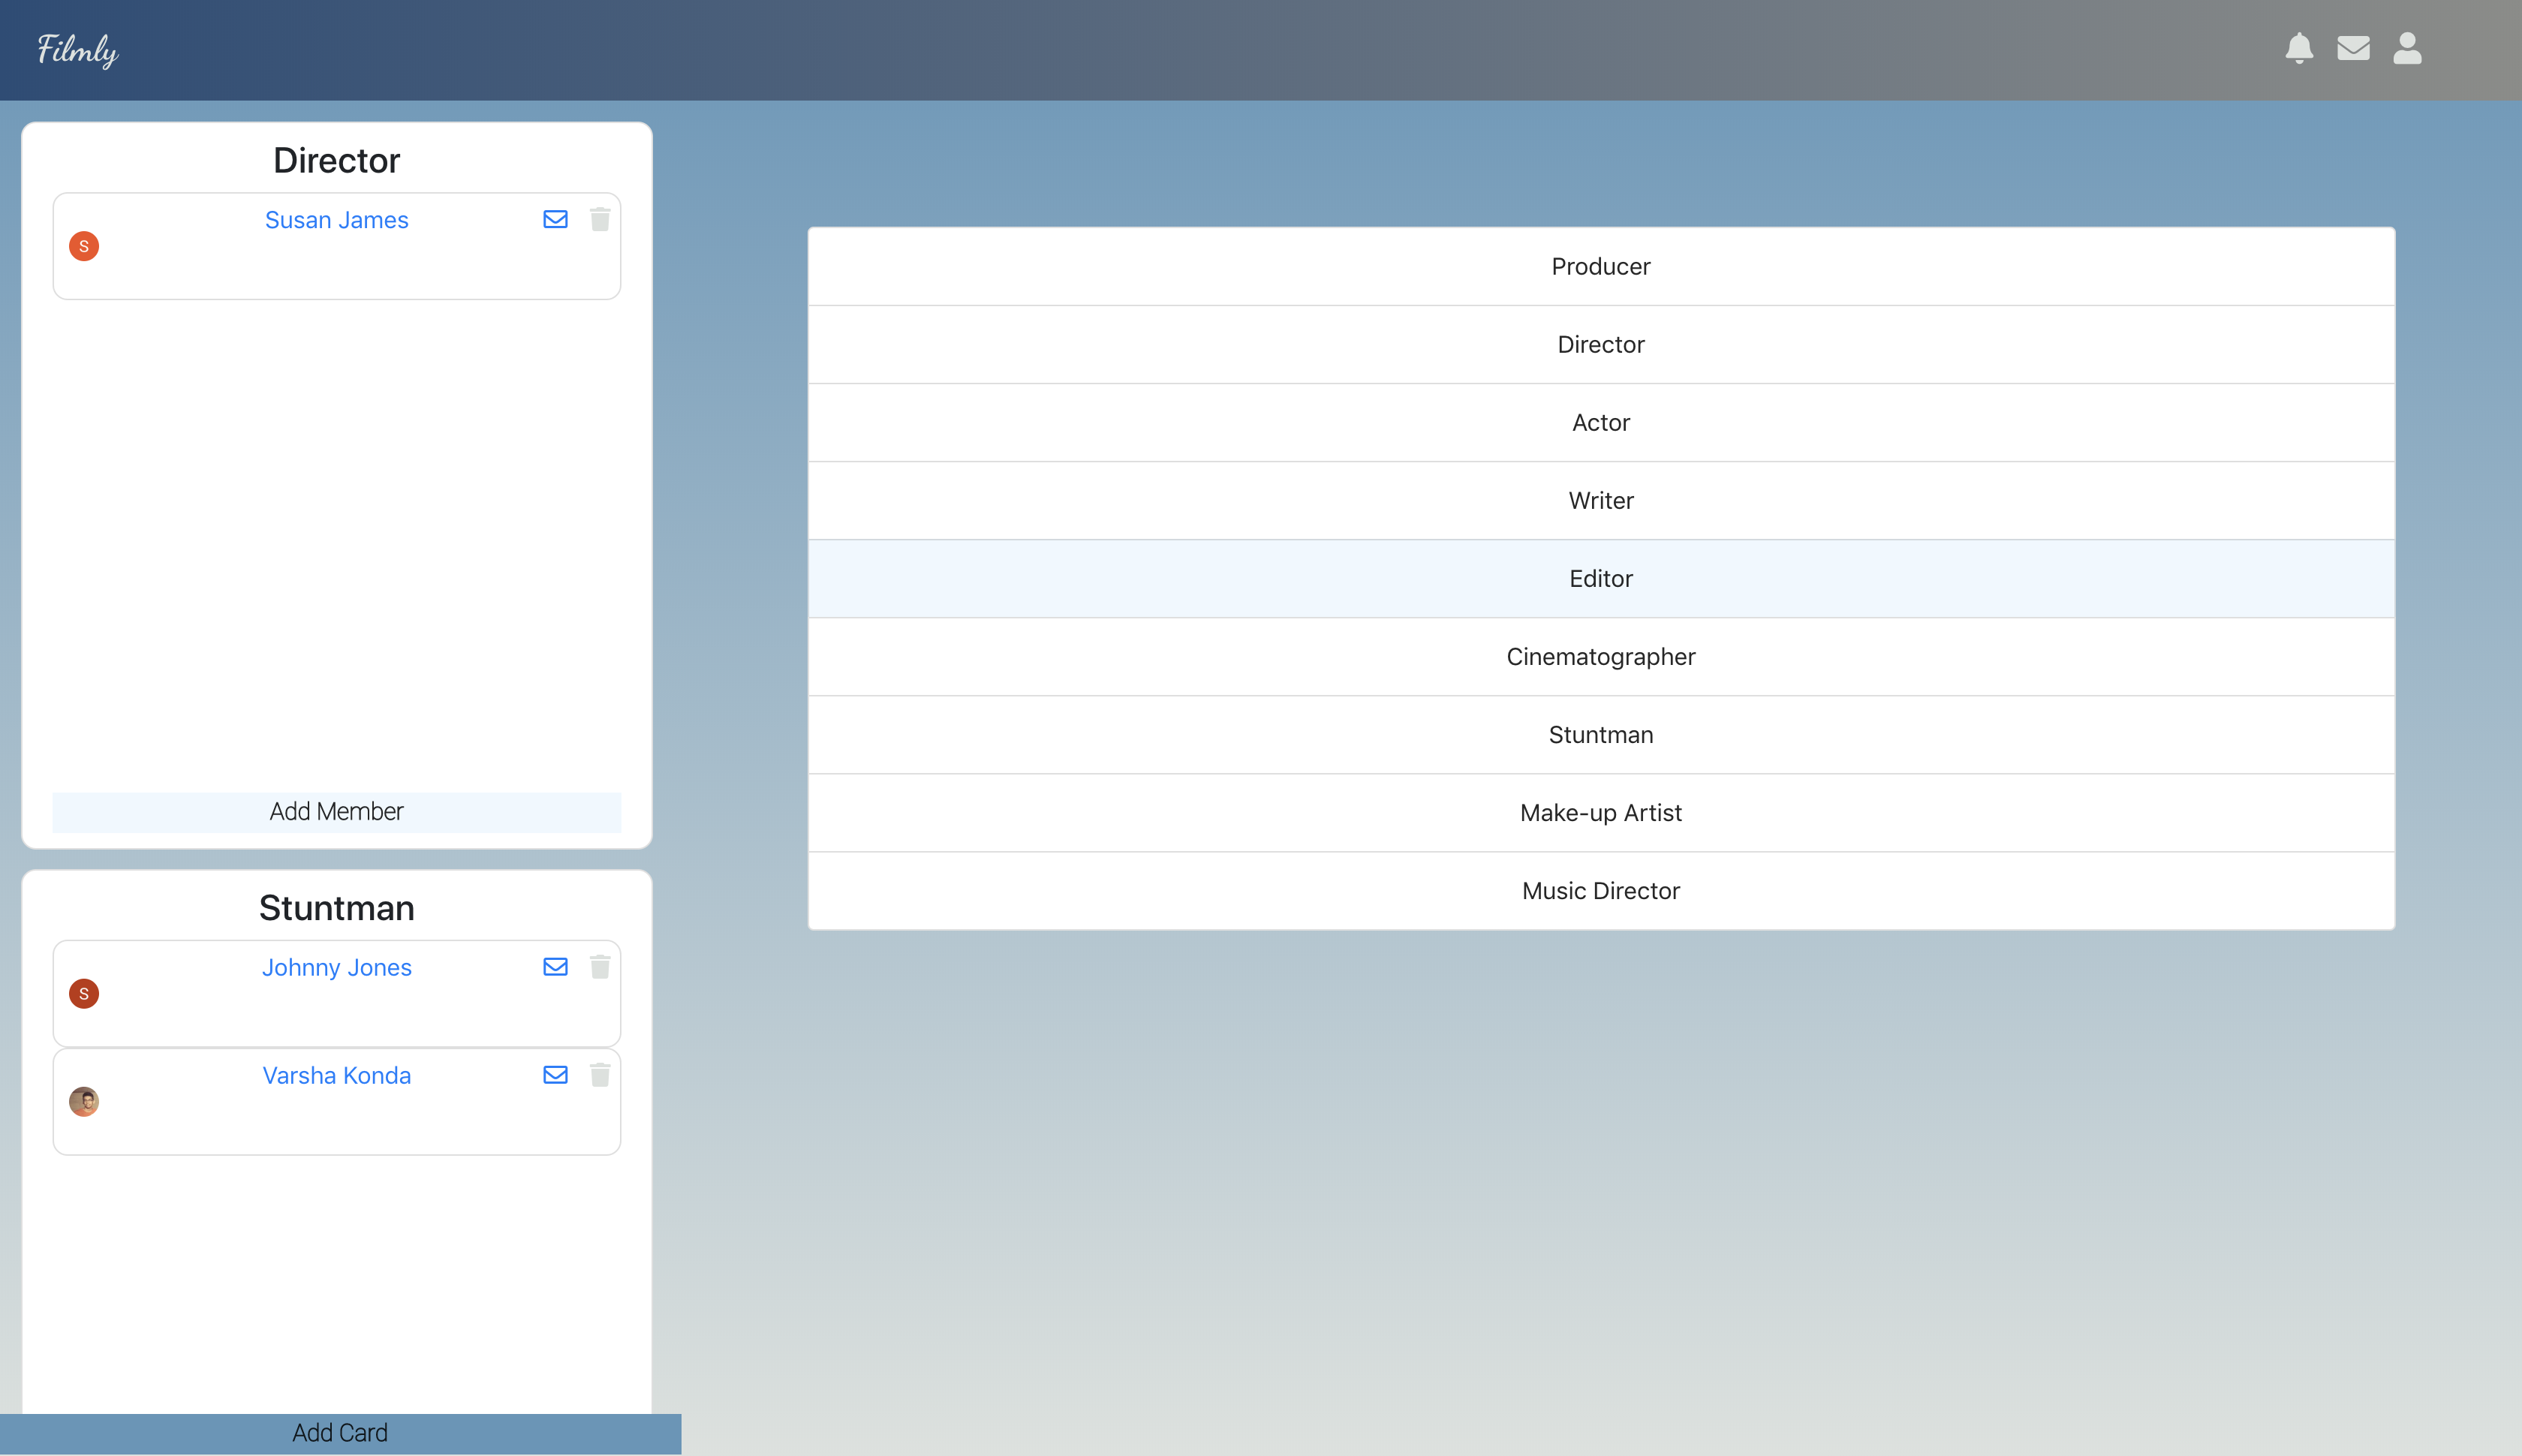Delete Susan James with trash icon
The height and width of the screenshot is (1456, 2522).
[x=600, y=219]
